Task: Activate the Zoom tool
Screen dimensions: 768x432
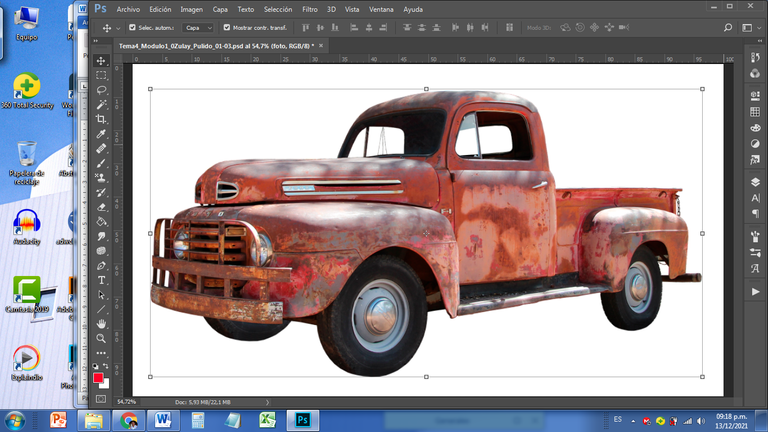Action: pos(102,339)
